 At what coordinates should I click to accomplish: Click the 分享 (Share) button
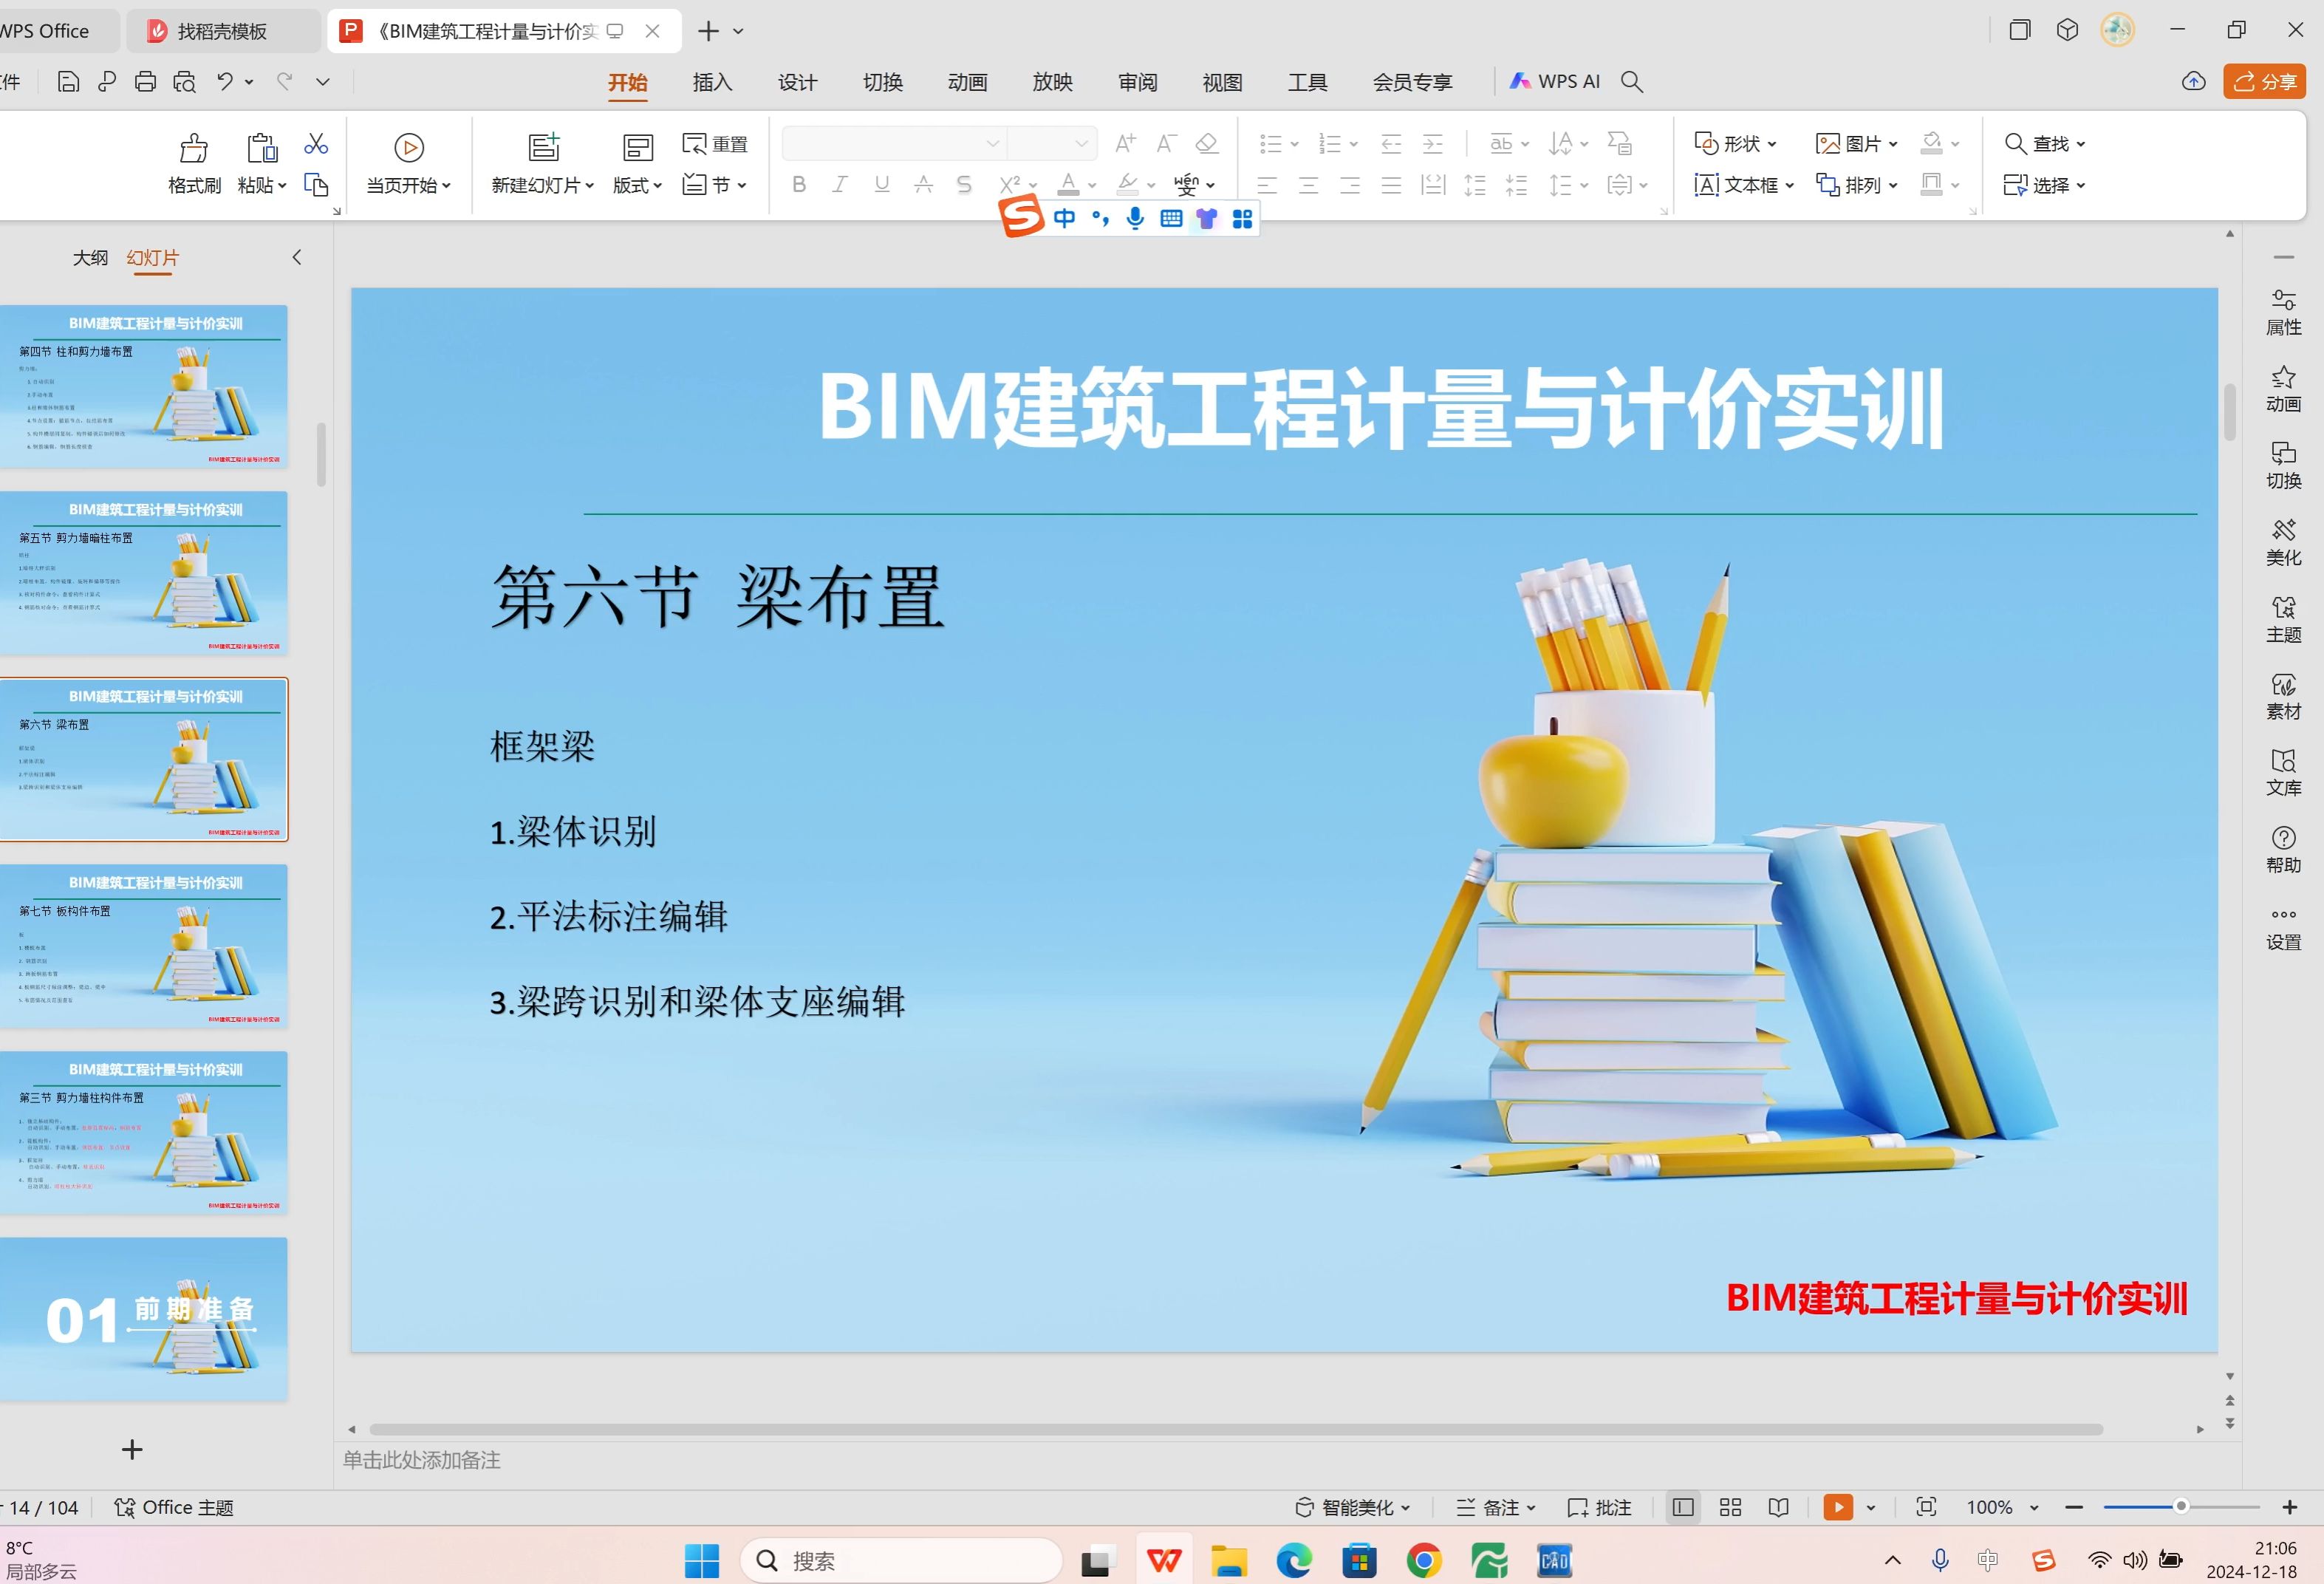point(2264,82)
